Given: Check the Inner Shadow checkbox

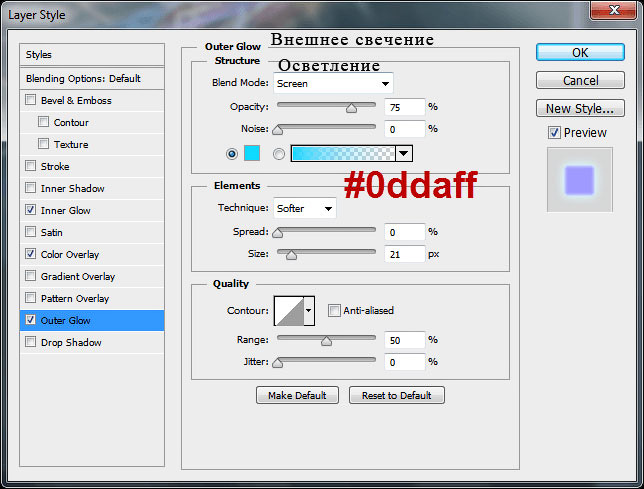Looking at the screenshot, I should [x=30, y=188].
